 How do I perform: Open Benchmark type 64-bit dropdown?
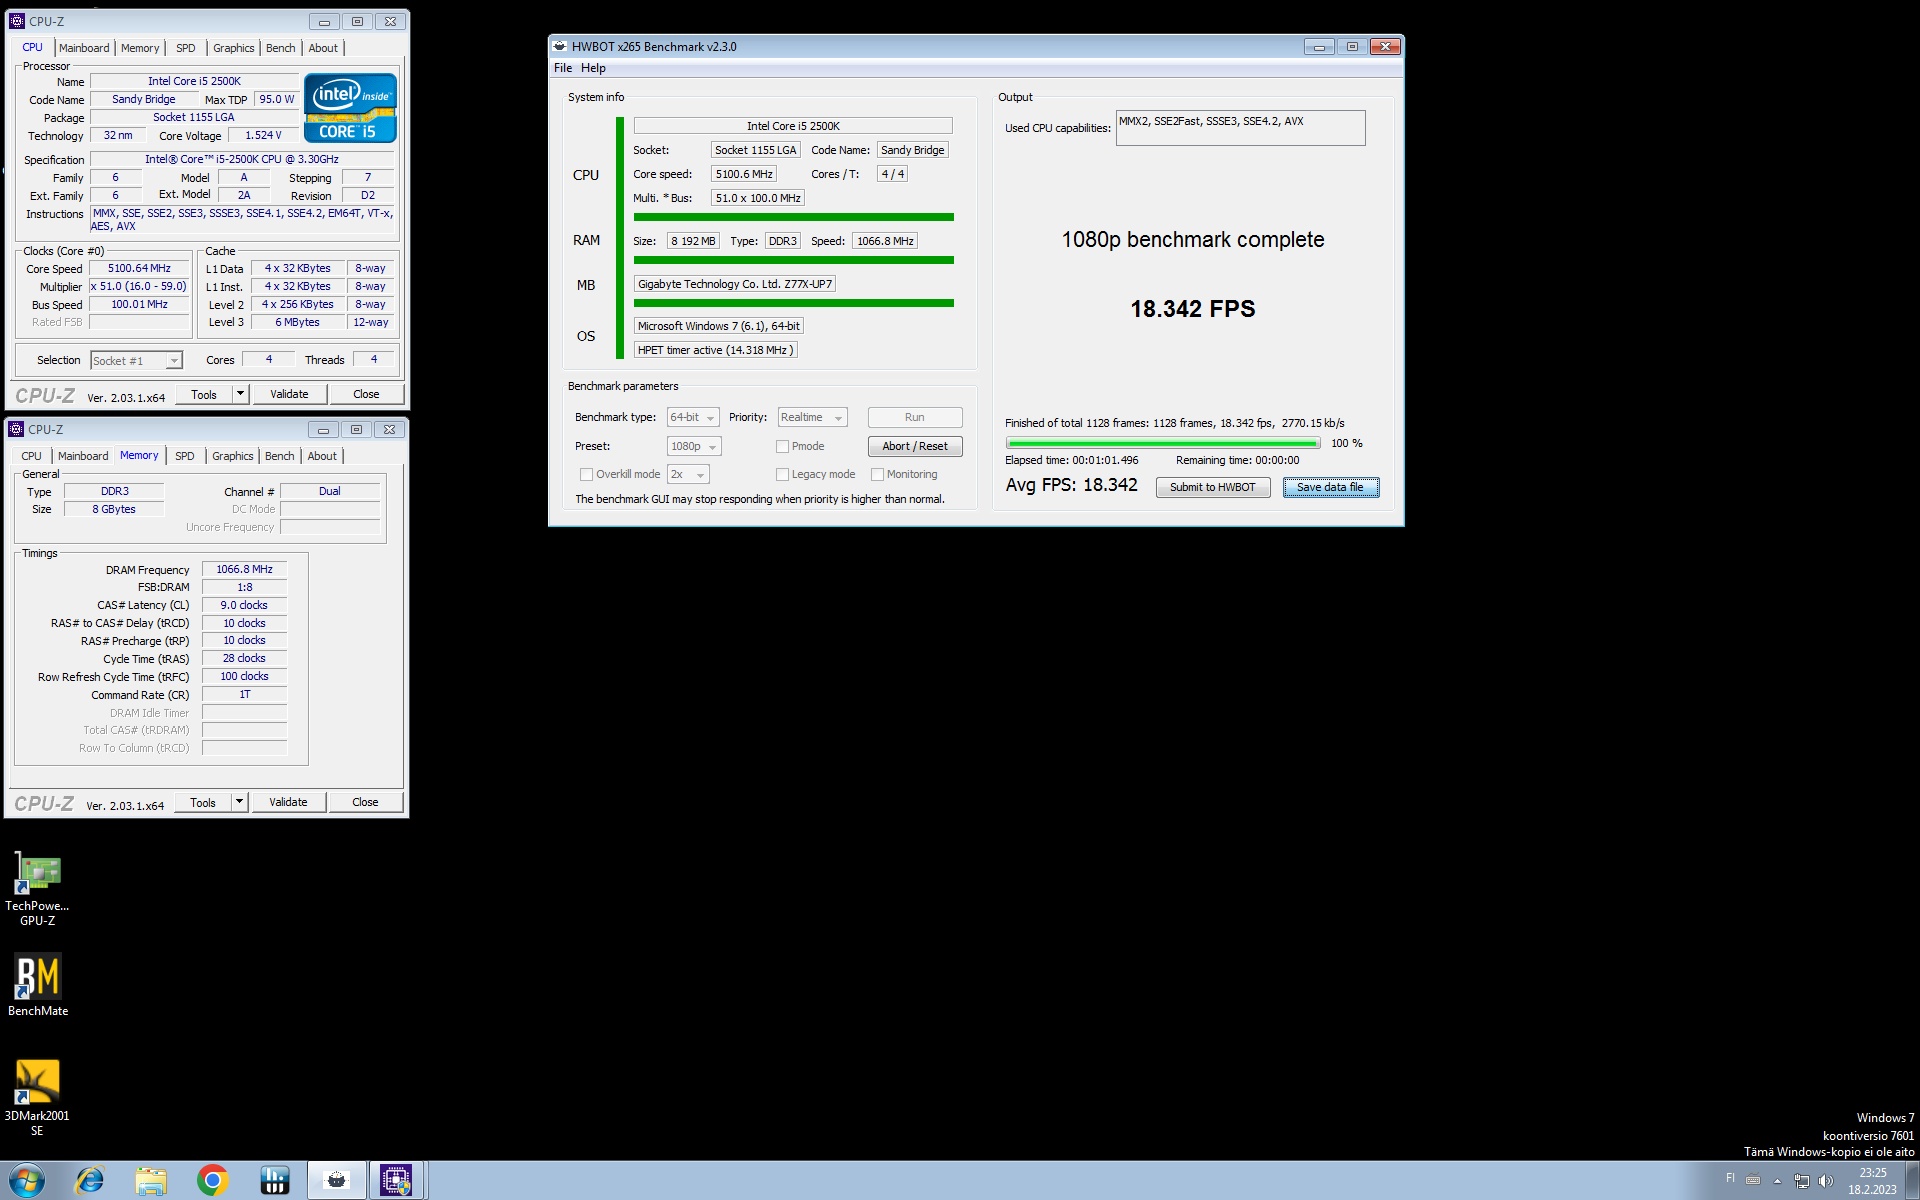(x=693, y=417)
